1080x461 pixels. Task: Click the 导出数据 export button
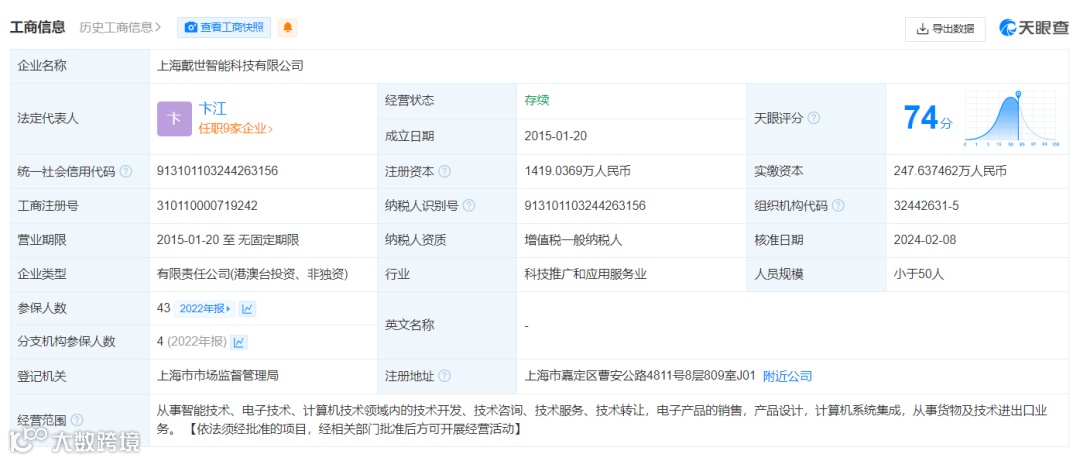click(x=945, y=28)
